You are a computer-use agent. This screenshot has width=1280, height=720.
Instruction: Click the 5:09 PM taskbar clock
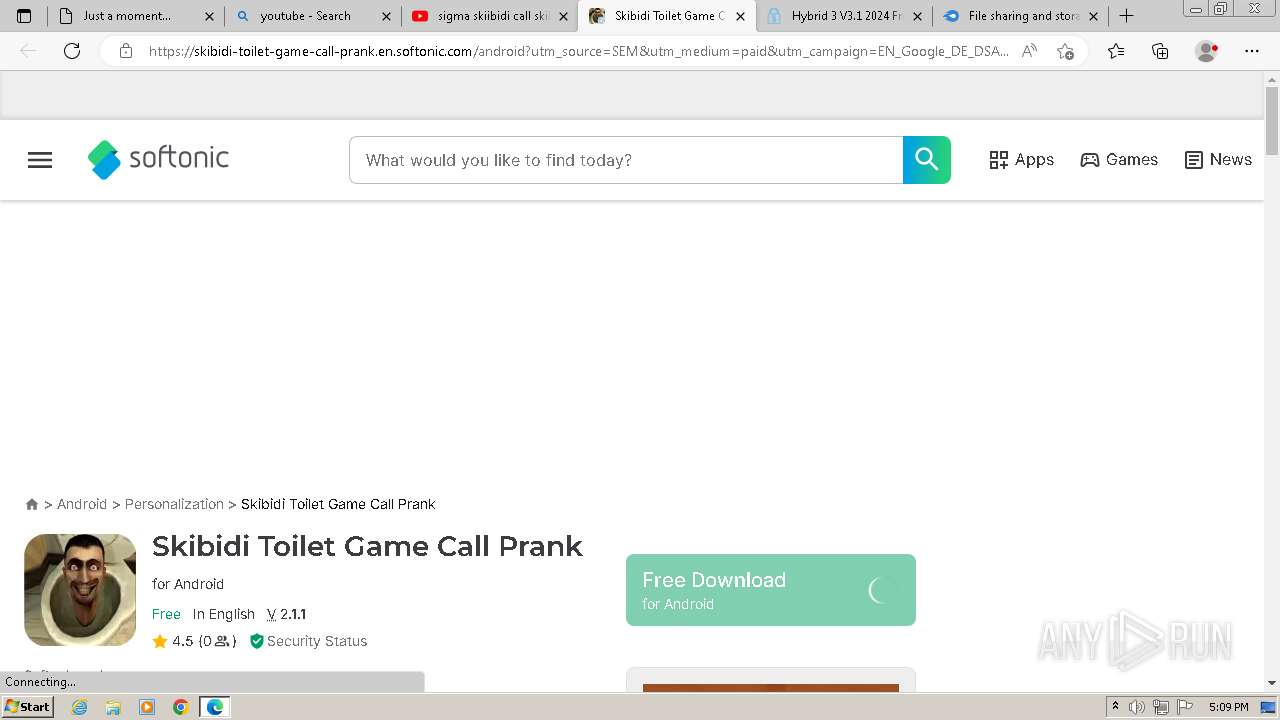(1229, 707)
